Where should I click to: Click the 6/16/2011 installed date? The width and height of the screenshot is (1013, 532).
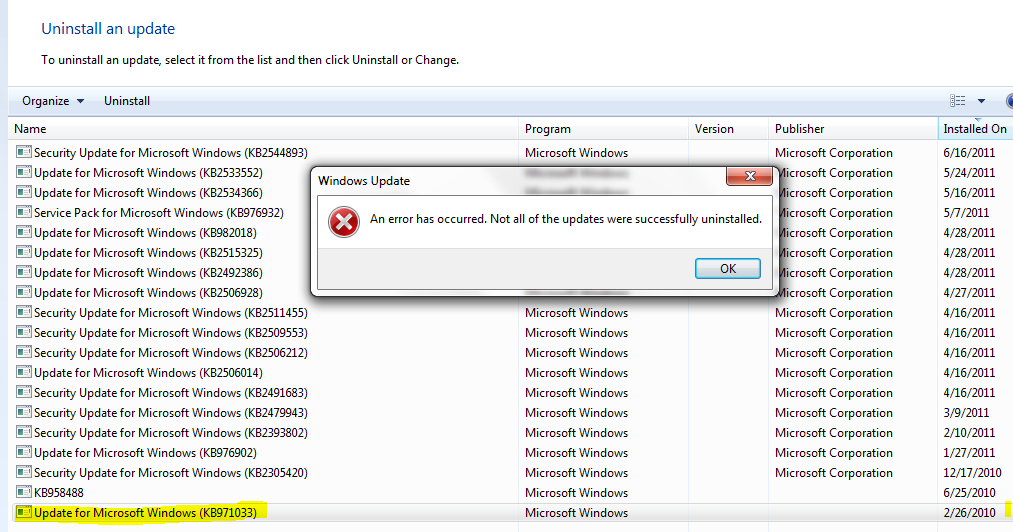(x=969, y=153)
